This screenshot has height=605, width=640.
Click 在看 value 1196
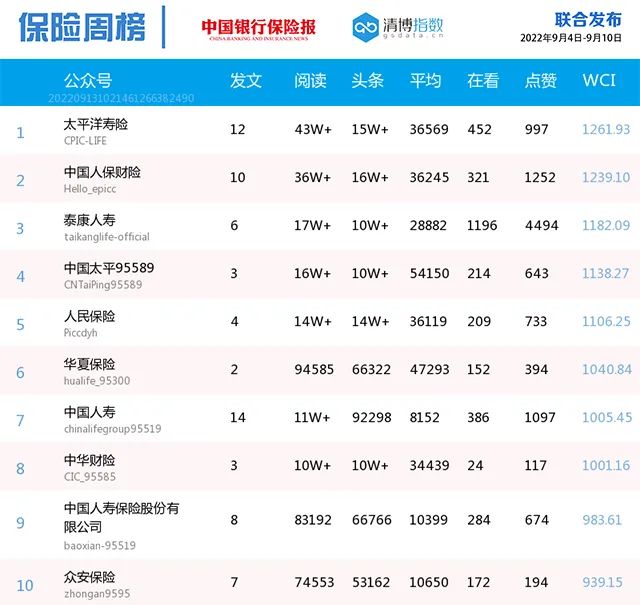click(x=482, y=225)
